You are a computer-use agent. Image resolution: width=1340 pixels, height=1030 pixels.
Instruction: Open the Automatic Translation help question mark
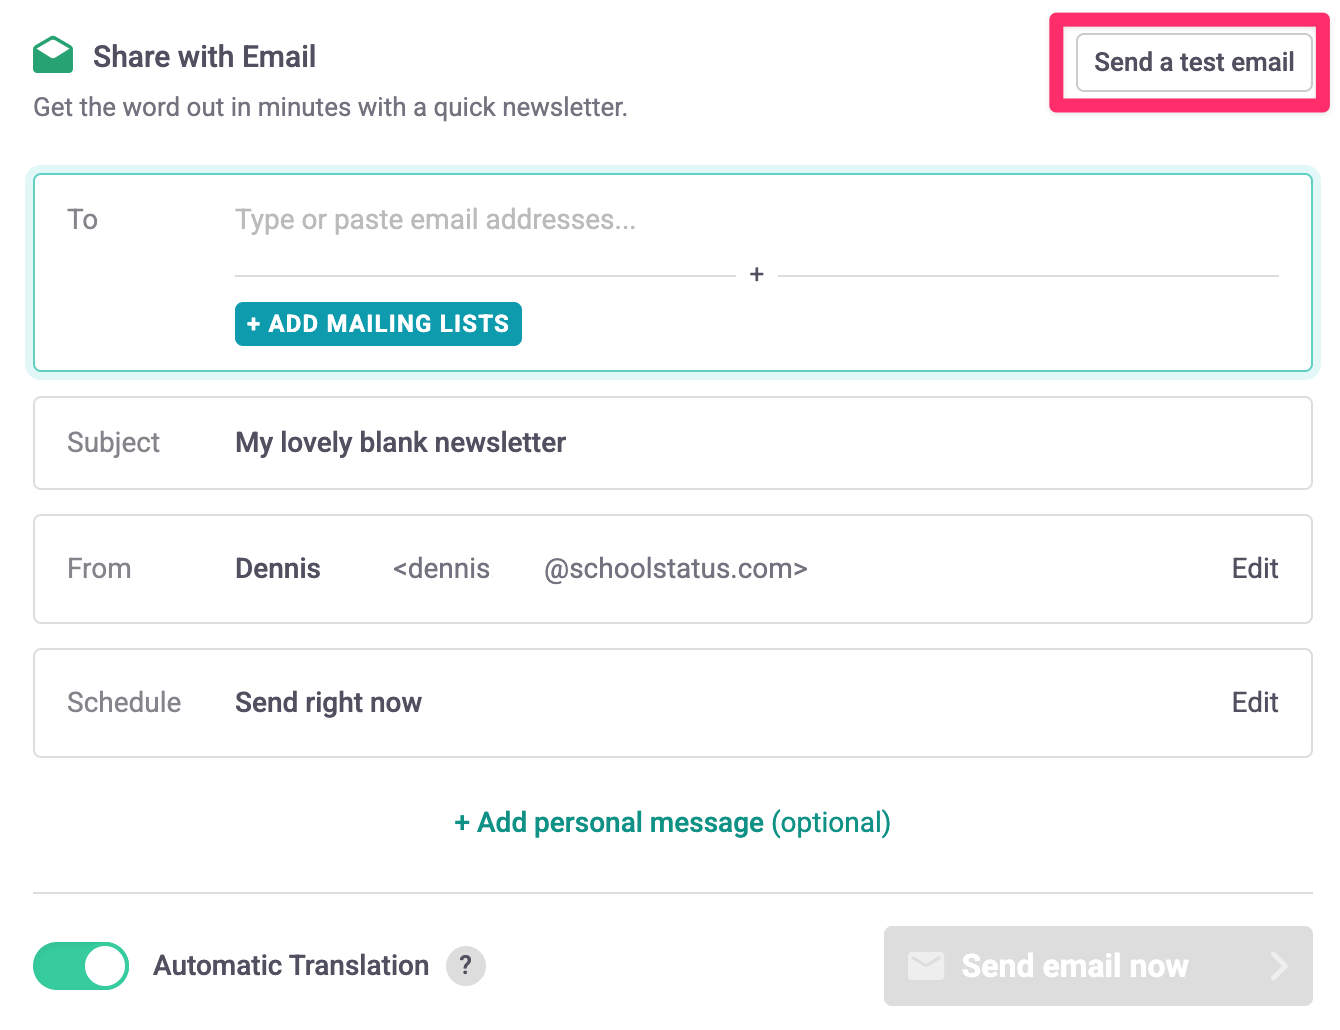(465, 966)
